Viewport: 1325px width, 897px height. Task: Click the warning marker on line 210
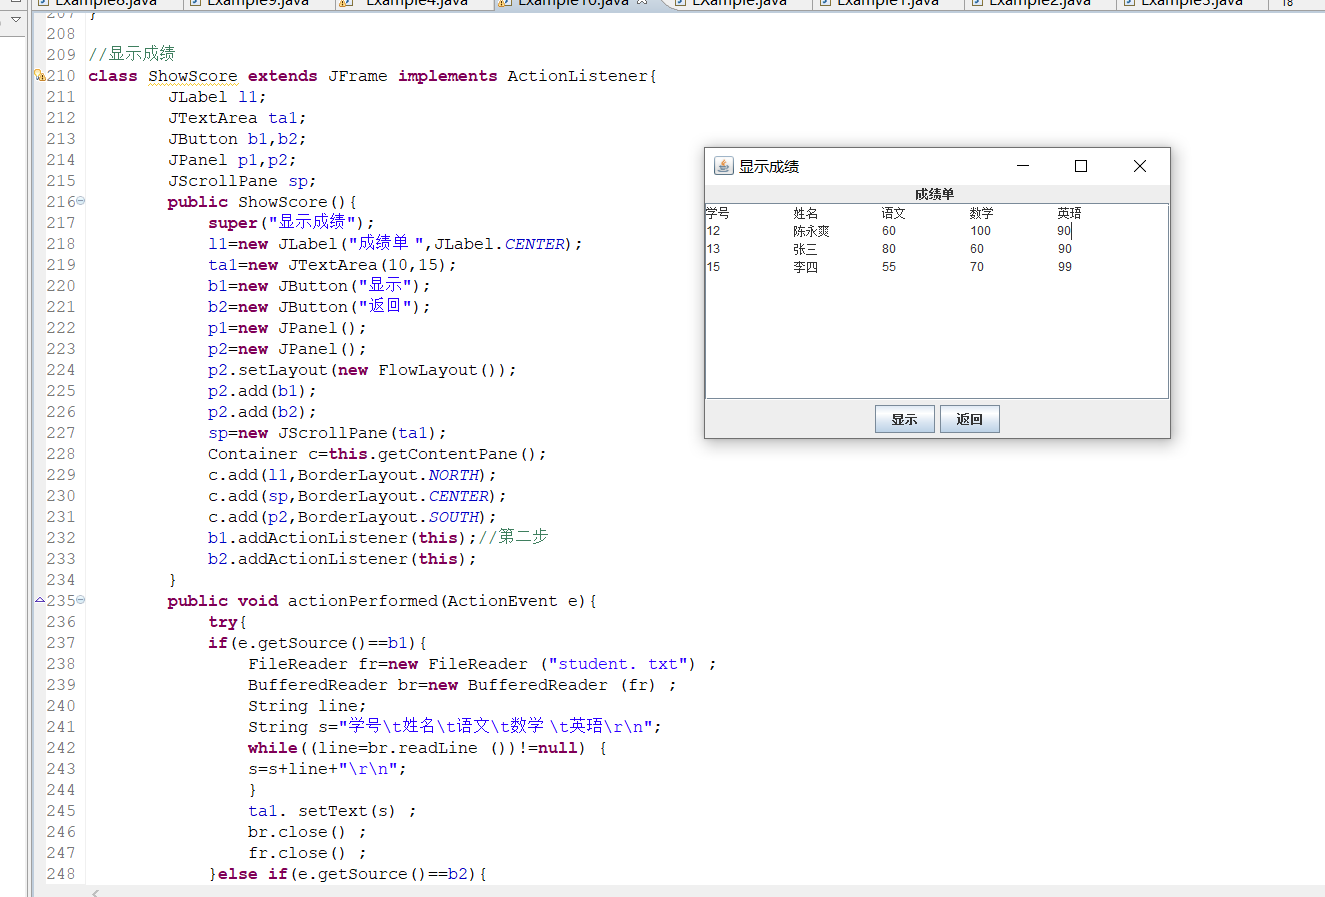click(40, 76)
